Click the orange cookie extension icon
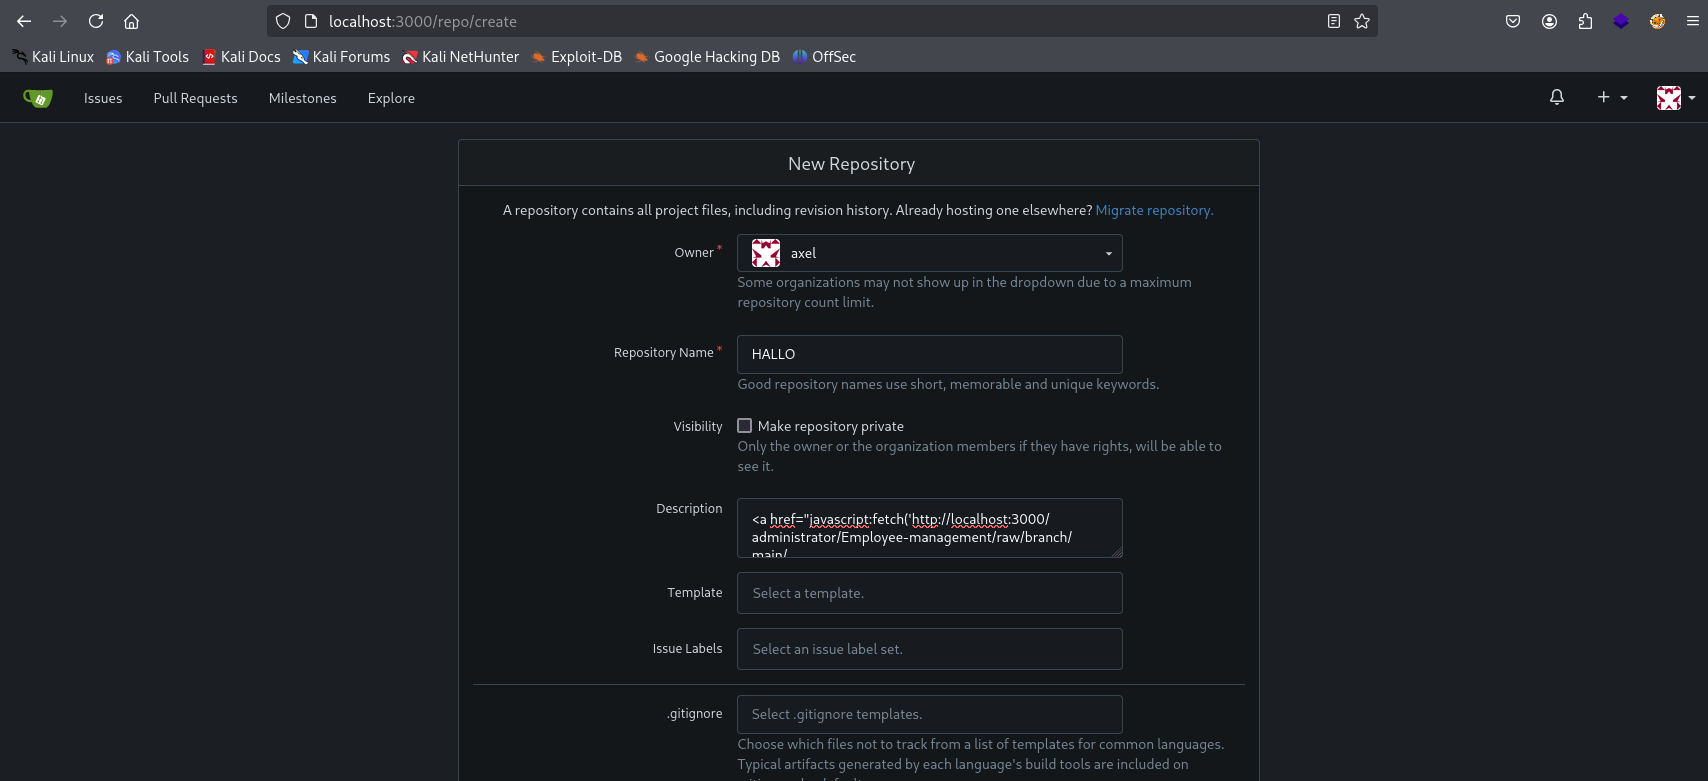1708x781 pixels. (x=1657, y=21)
